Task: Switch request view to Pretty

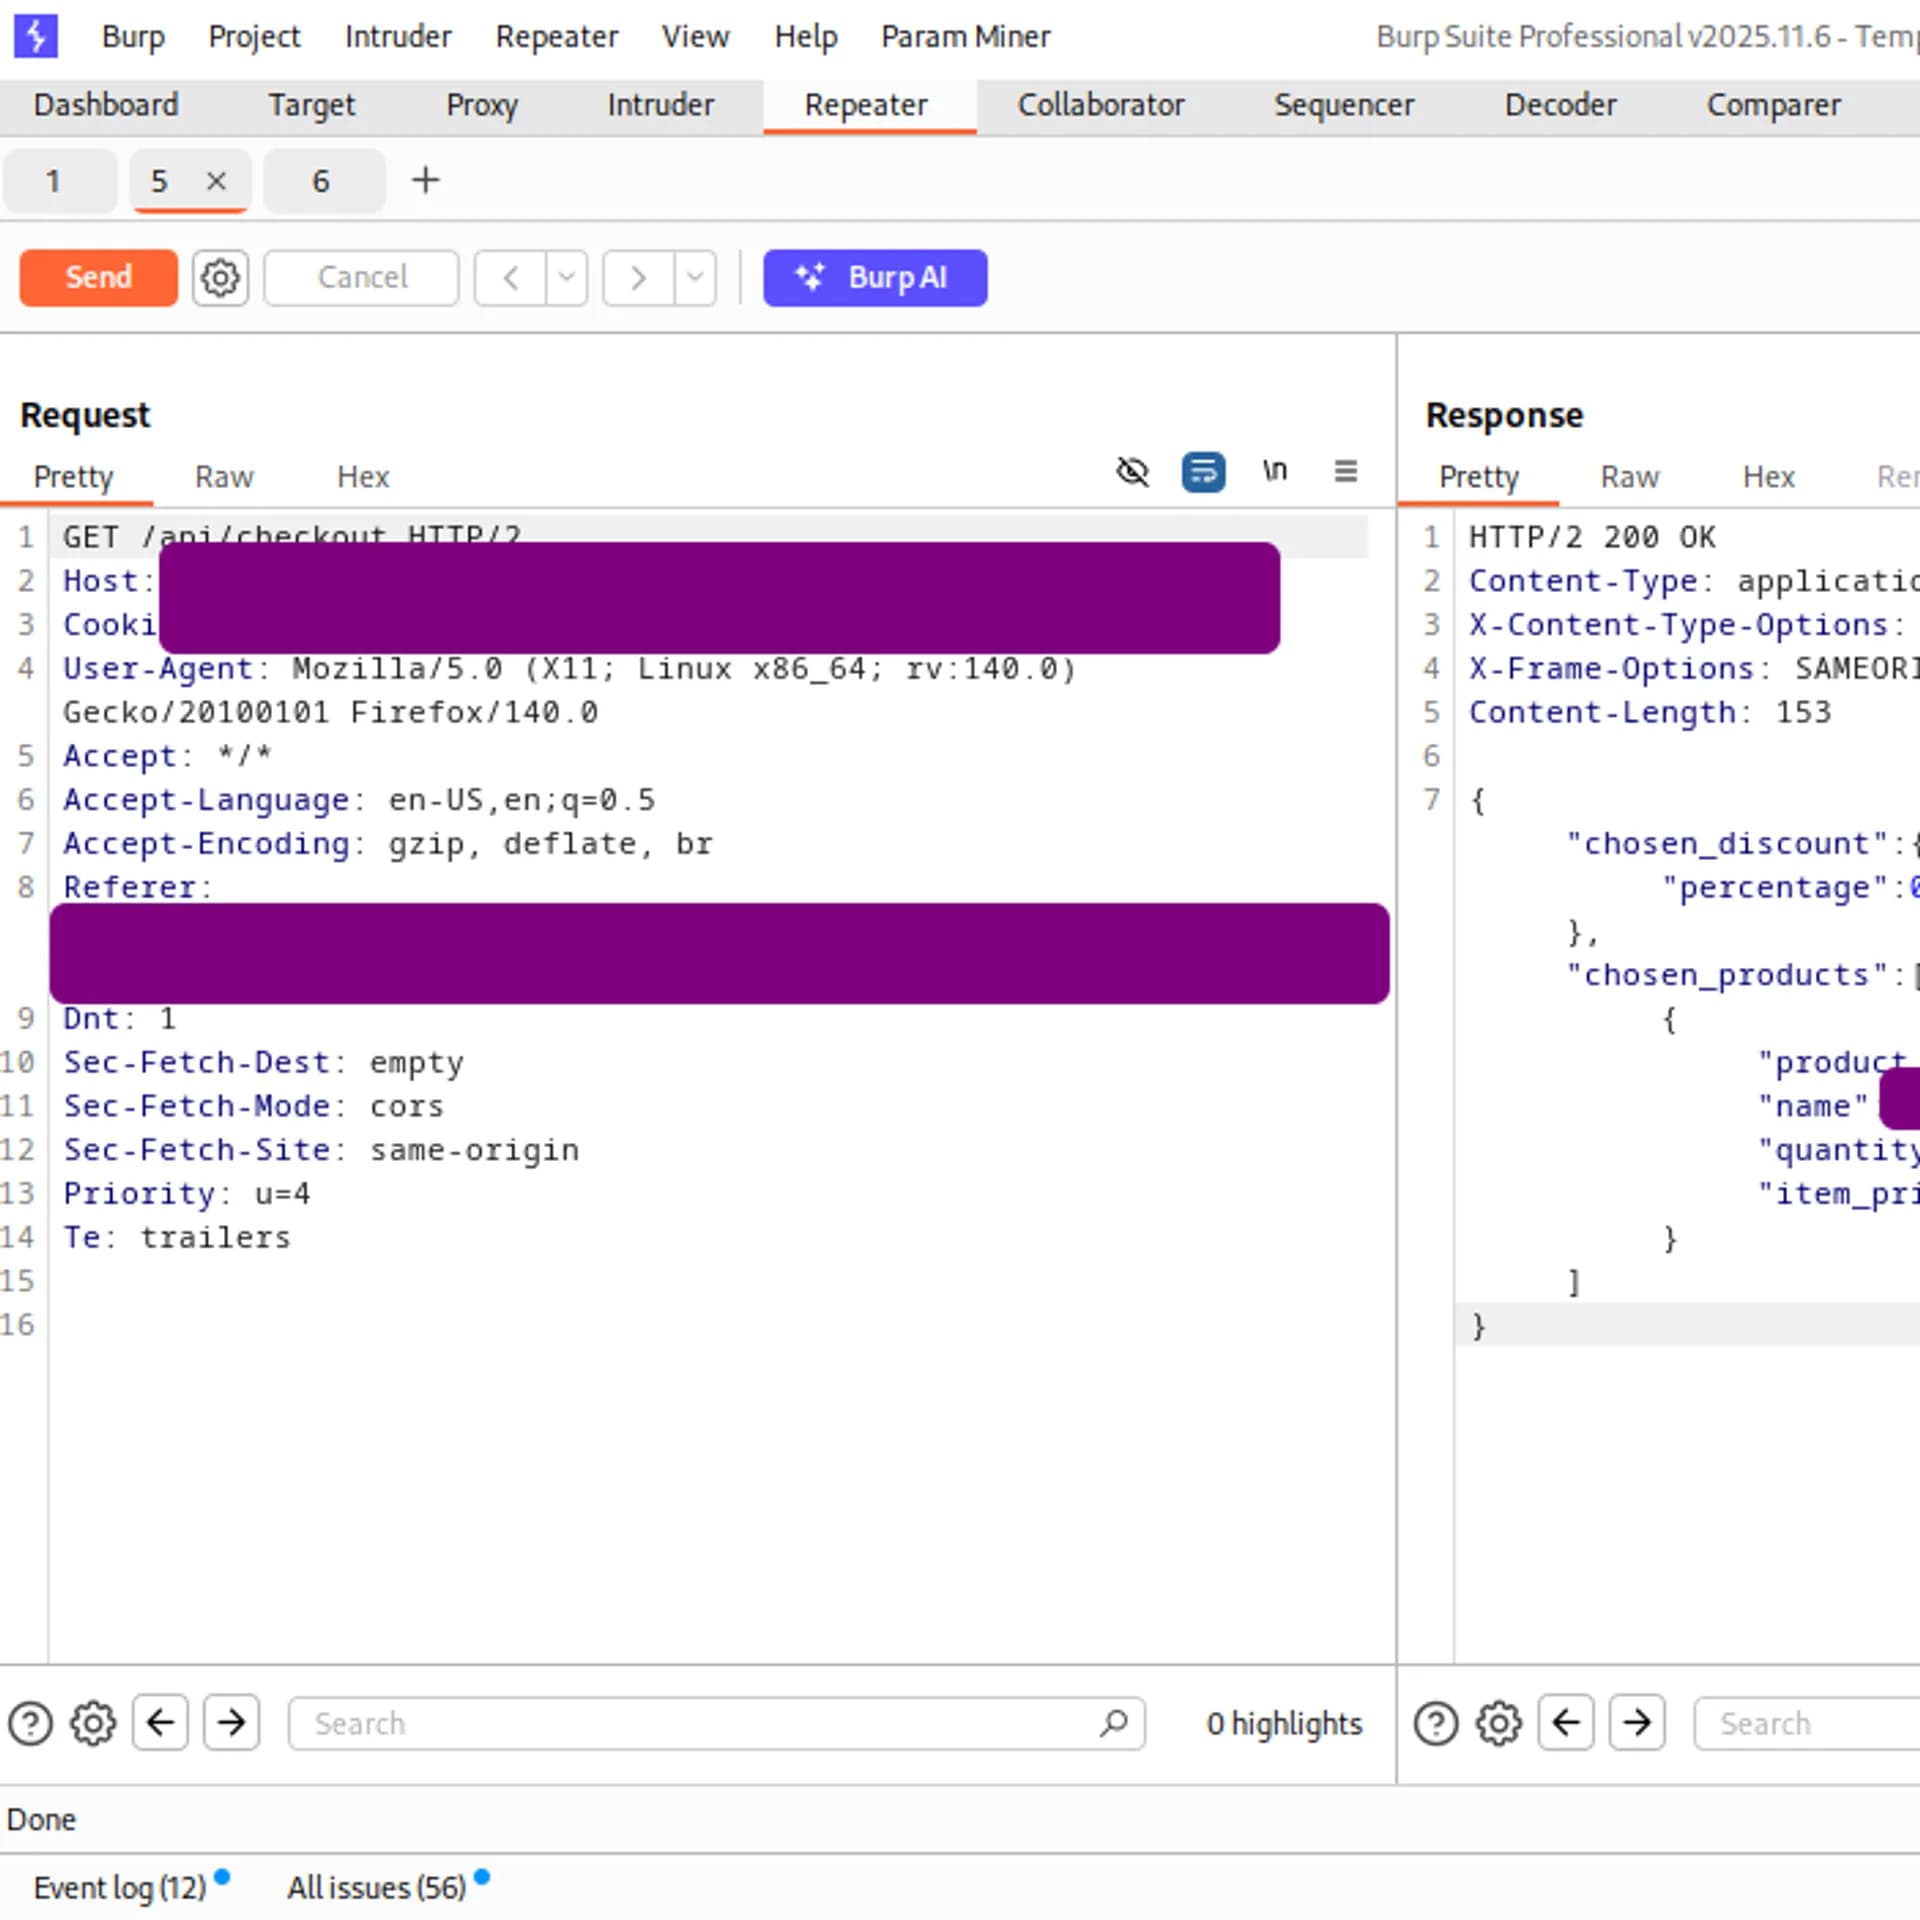Action: [74, 477]
